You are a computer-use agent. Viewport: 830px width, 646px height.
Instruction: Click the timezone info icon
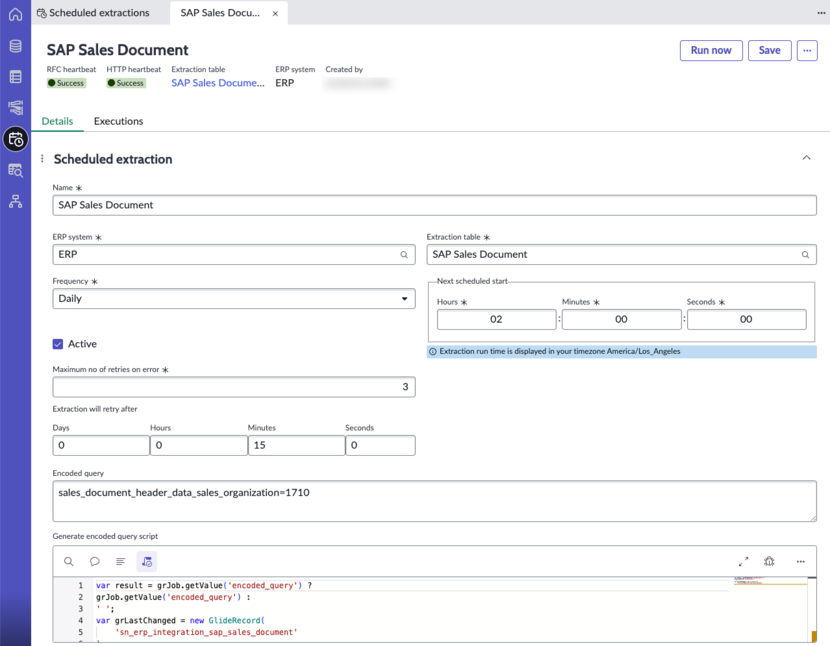(432, 352)
